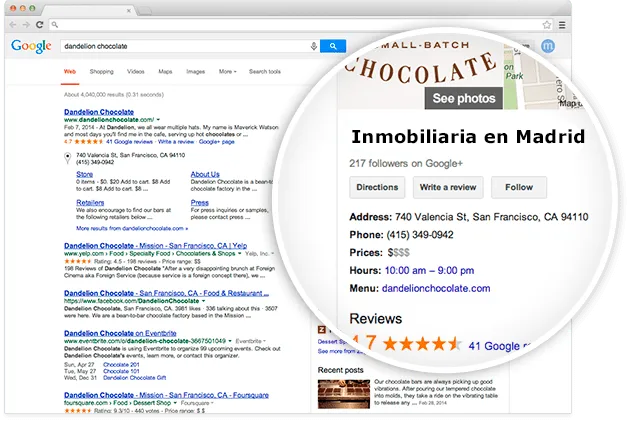Open the Google+ page link

click(217, 142)
